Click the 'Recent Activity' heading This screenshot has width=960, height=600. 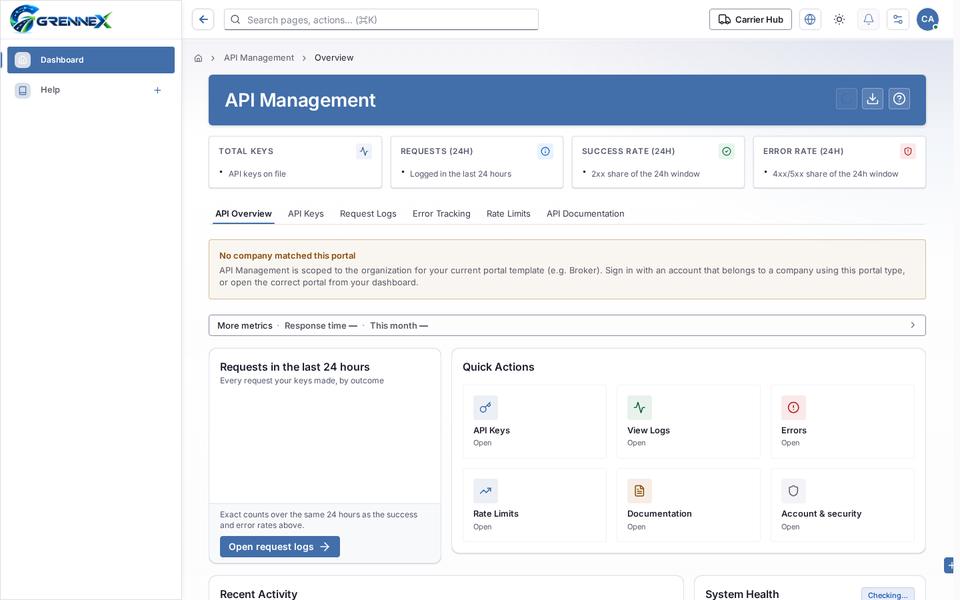[x=258, y=594]
